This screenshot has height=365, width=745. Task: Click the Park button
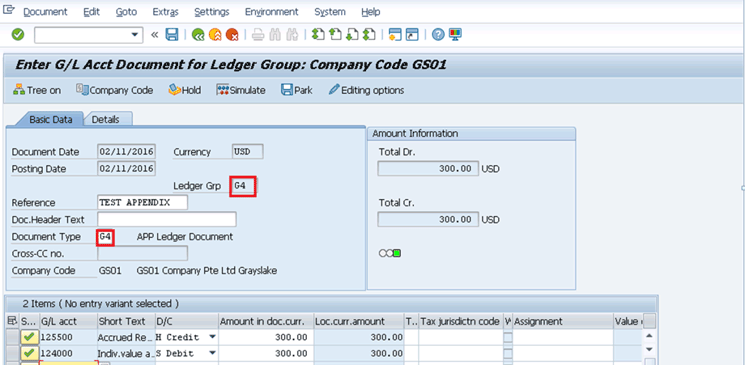pyautogui.click(x=297, y=90)
